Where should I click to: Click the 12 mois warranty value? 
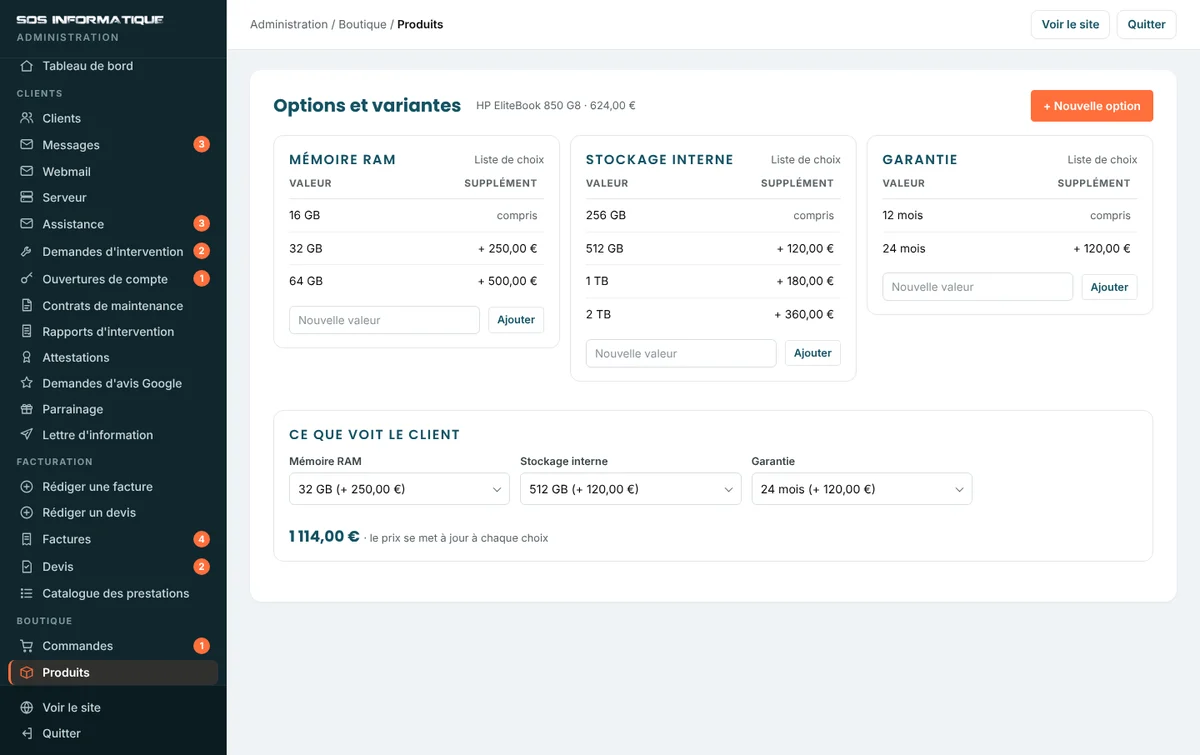[x=903, y=215]
